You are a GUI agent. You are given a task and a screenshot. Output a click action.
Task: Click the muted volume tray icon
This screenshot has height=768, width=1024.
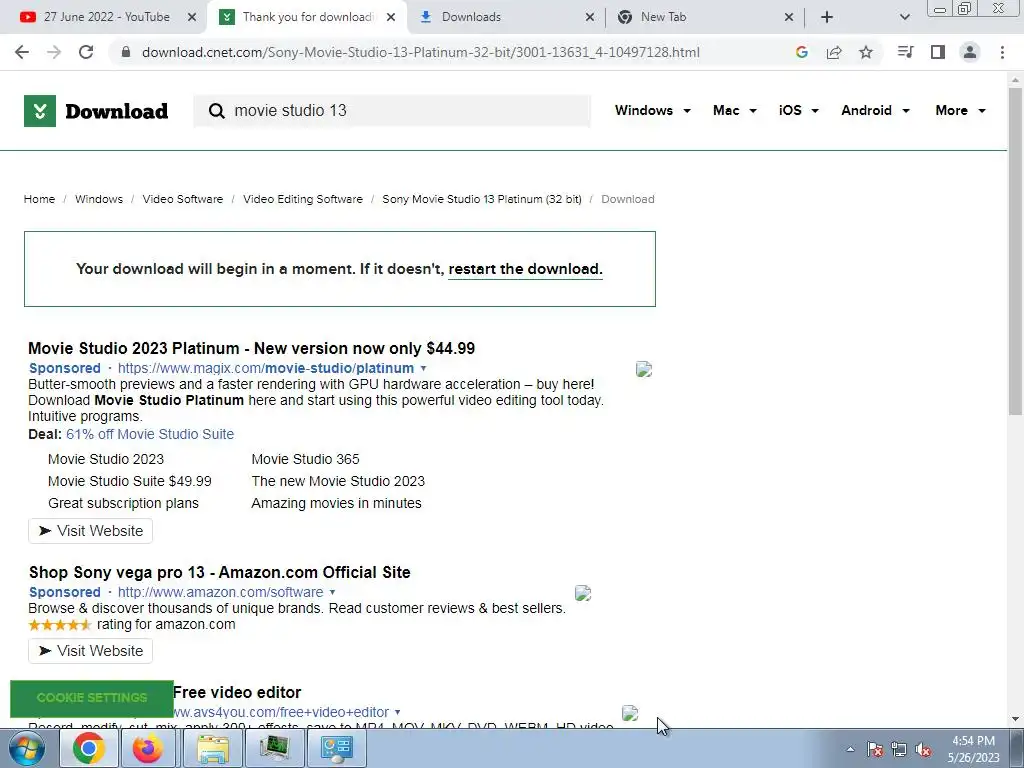coord(923,750)
